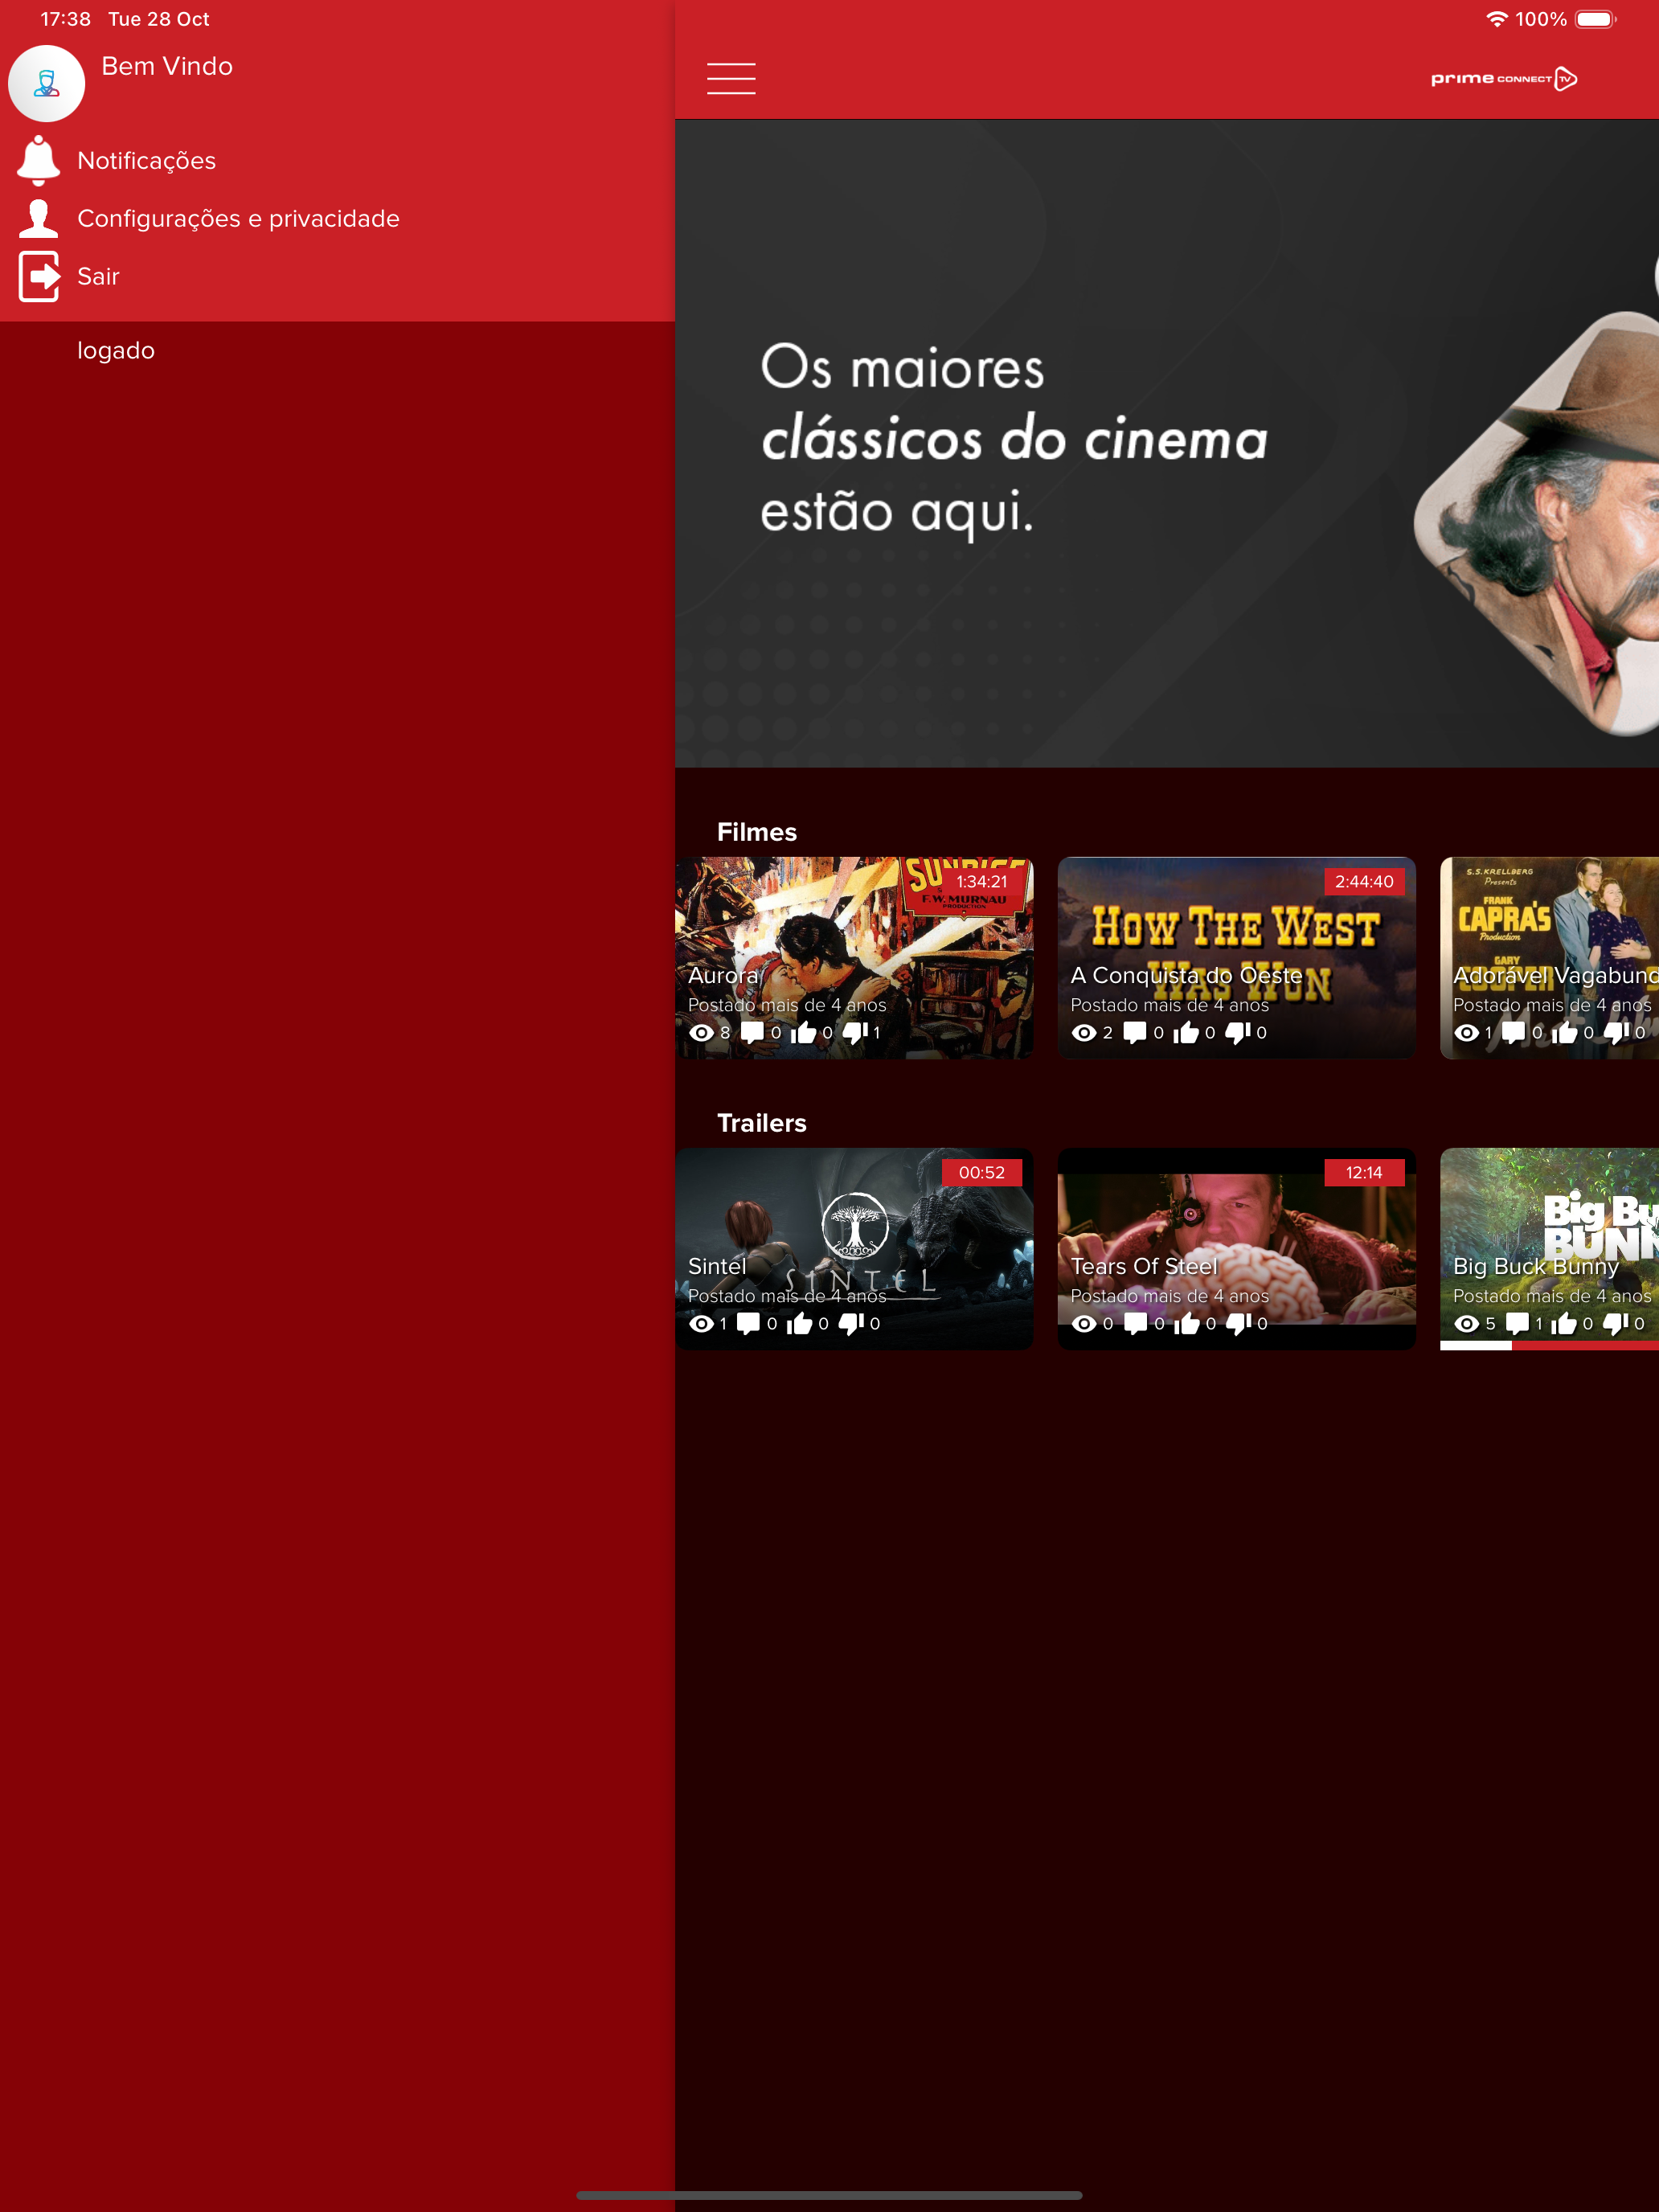Open the Trailers section heading
The width and height of the screenshot is (1659, 2212).
point(762,1123)
